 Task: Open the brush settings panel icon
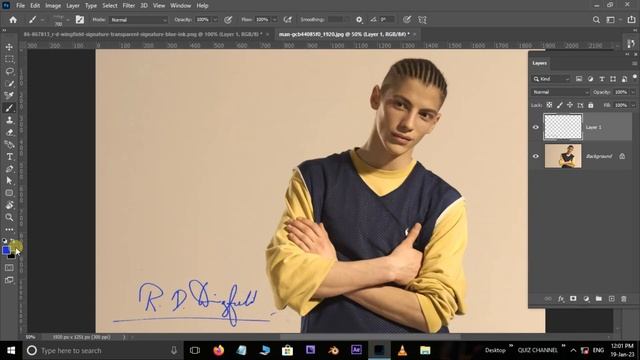[x=80, y=20]
